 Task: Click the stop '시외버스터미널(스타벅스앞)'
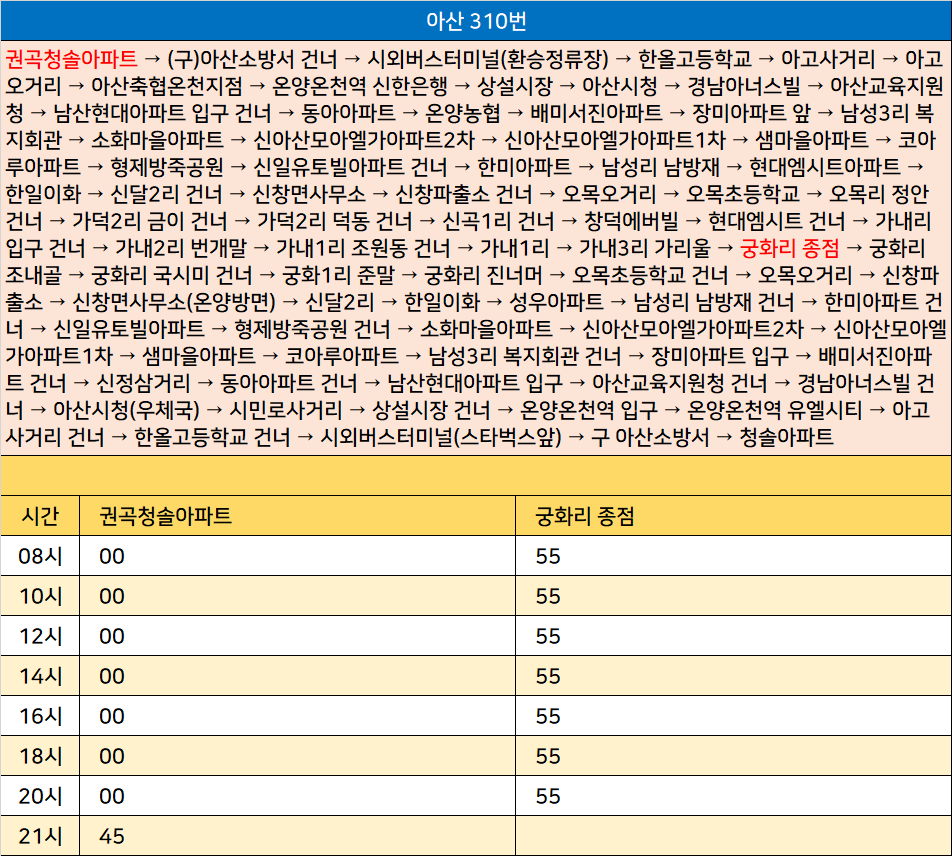click(x=441, y=437)
